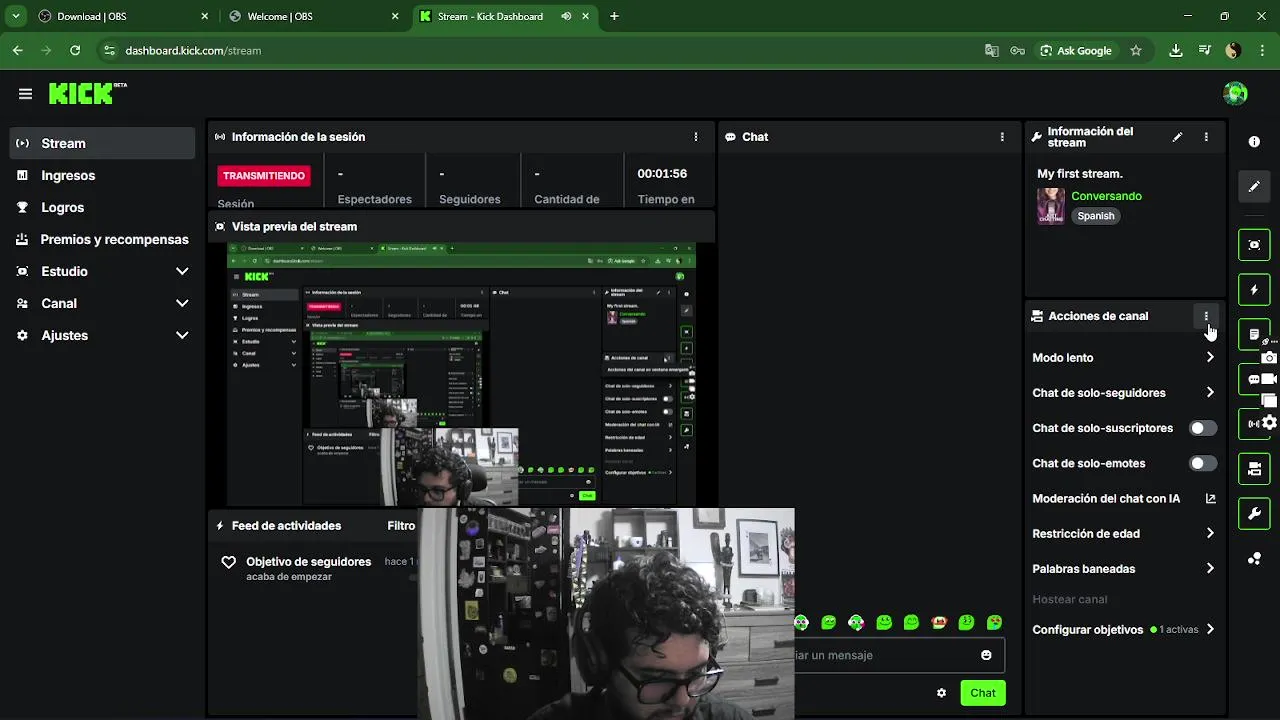1280x720 pixels.
Task: Open the browser three-dot menu
Action: point(1262,50)
